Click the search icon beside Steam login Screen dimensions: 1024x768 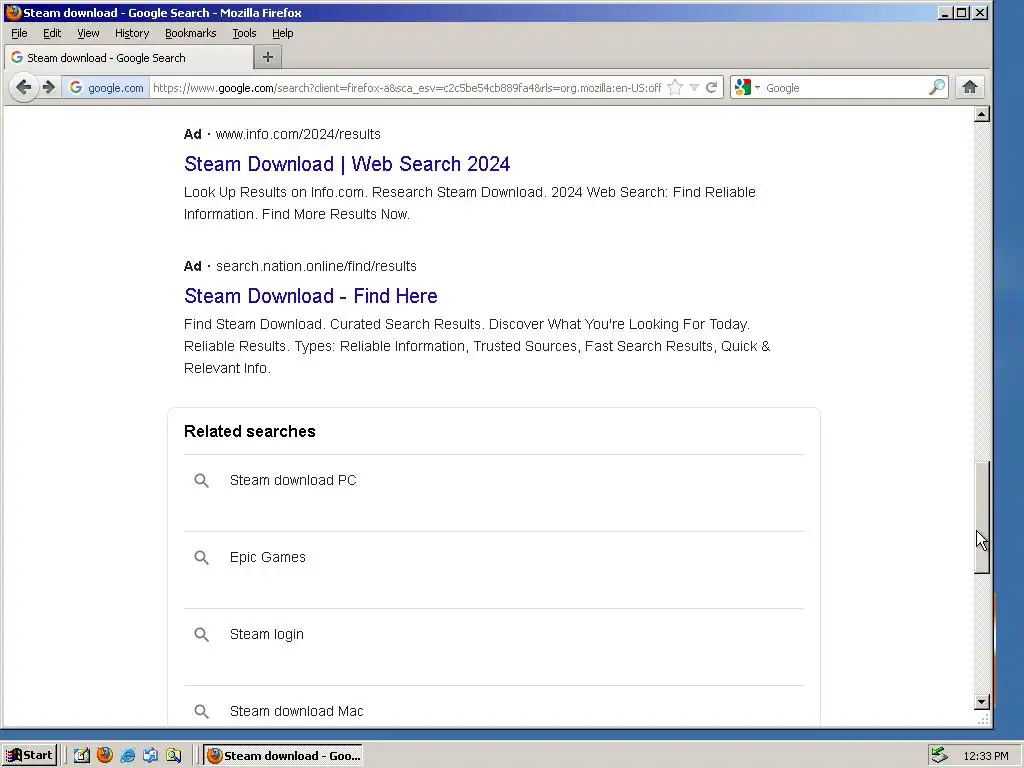[201, 635]
